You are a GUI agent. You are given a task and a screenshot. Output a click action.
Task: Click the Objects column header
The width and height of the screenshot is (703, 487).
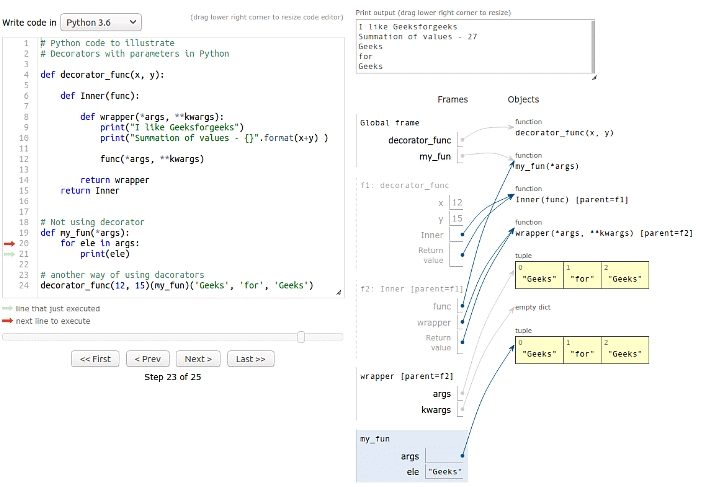click(x=523, y=100)
